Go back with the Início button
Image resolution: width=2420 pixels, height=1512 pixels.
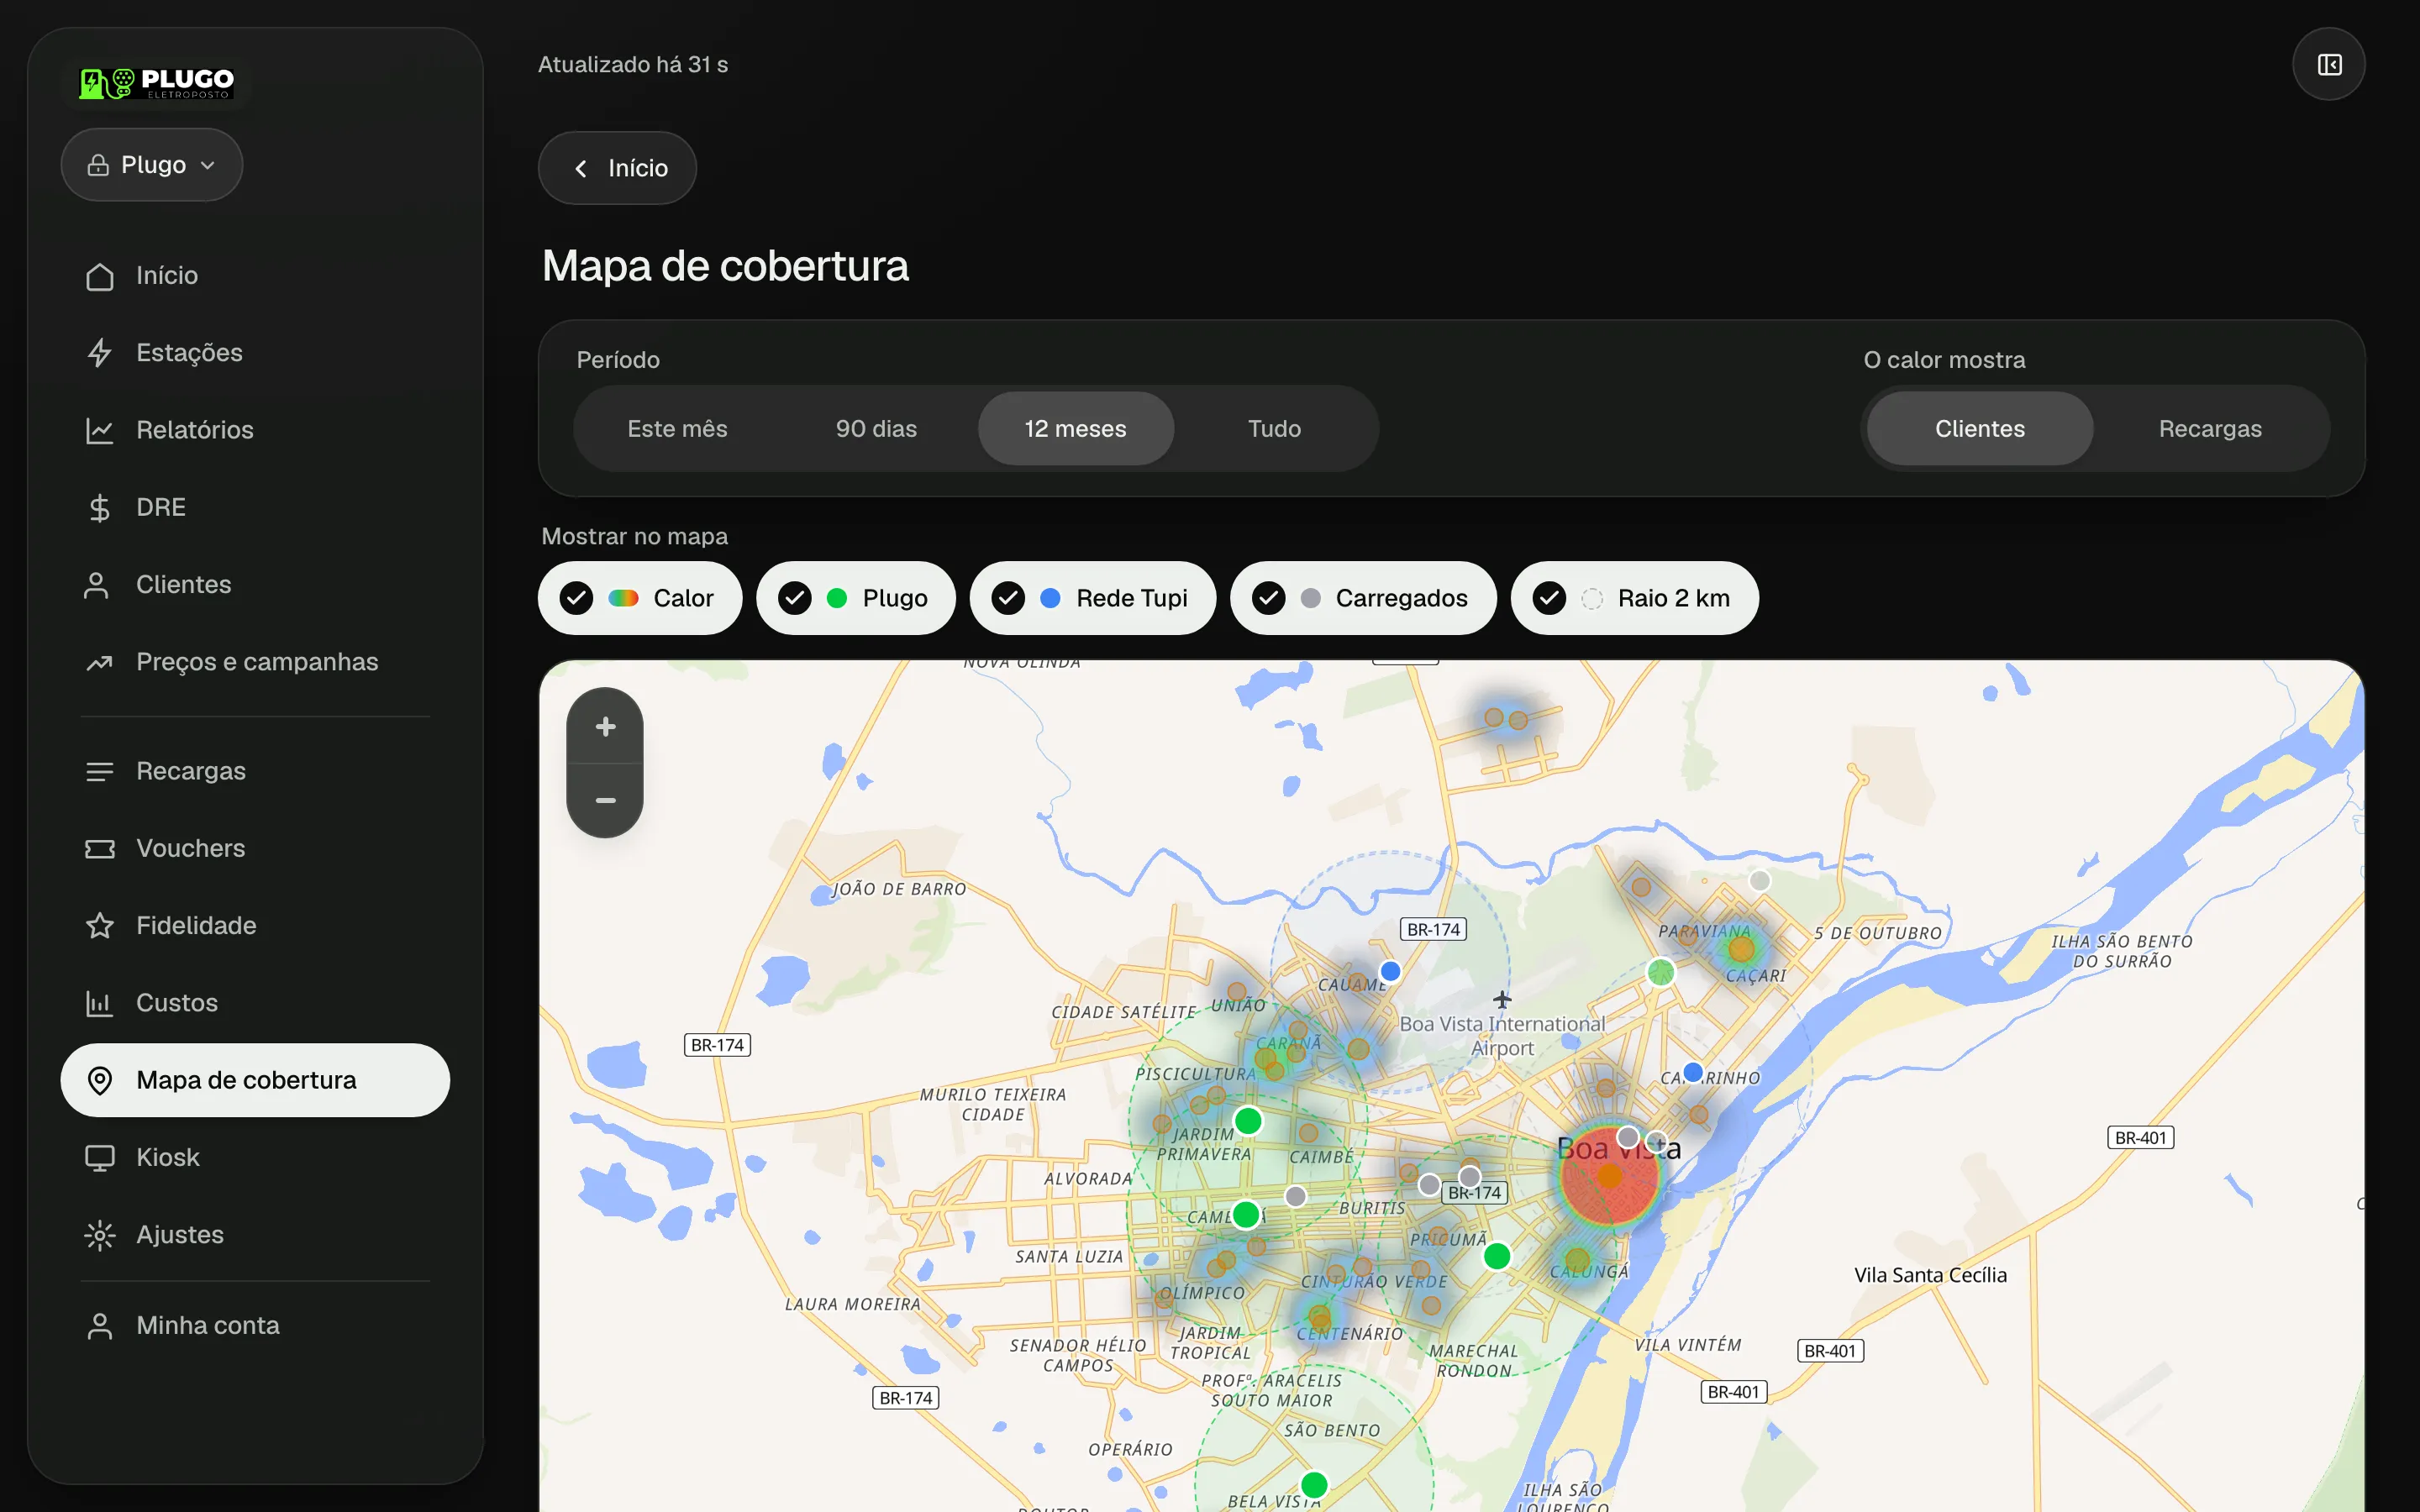(x=617, y=168)
